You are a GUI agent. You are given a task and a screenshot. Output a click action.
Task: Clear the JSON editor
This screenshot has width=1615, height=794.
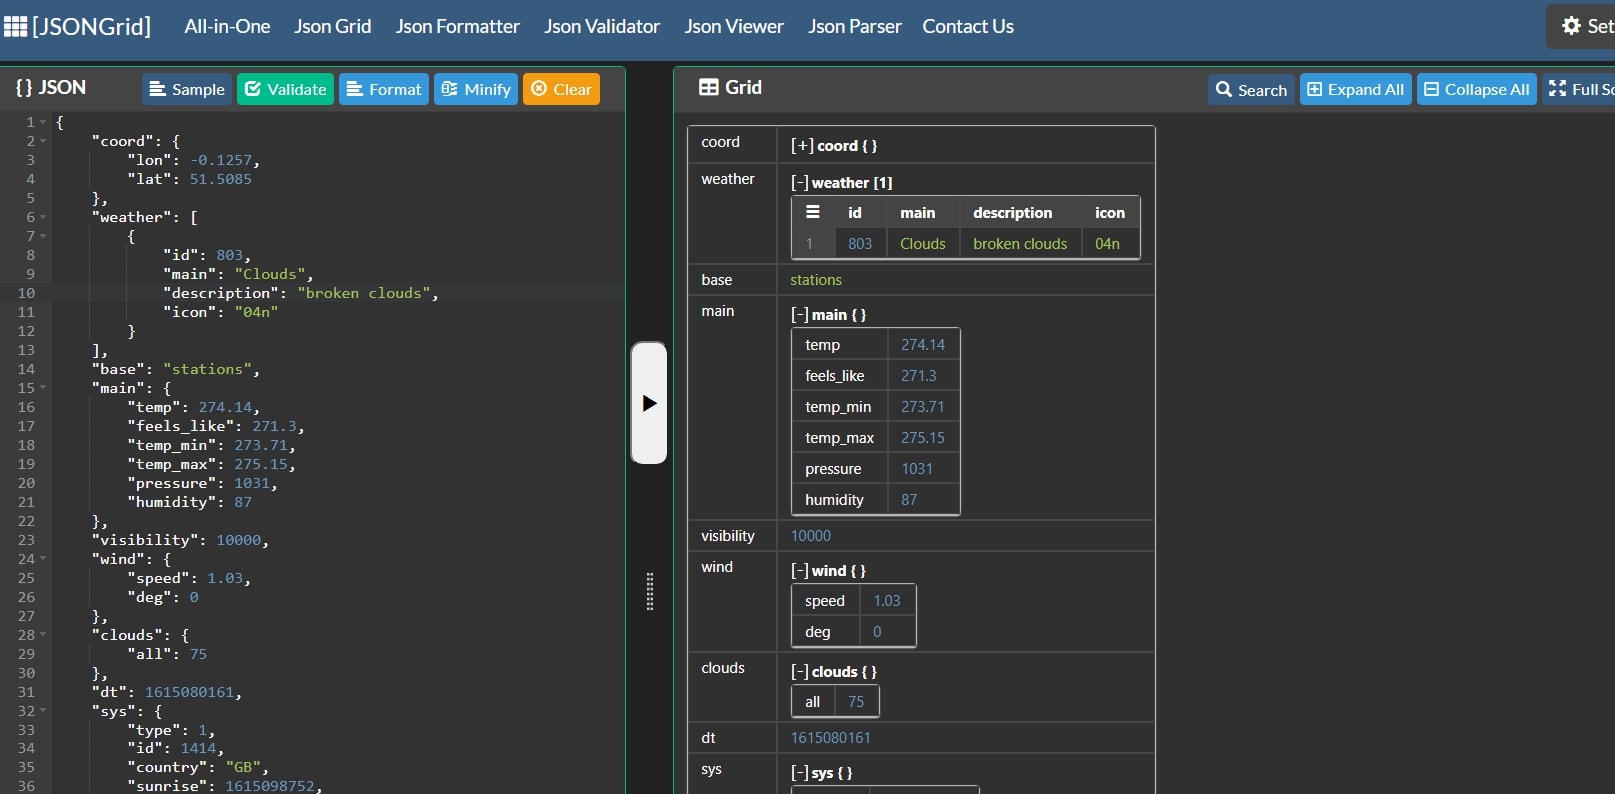coord(561,89)
